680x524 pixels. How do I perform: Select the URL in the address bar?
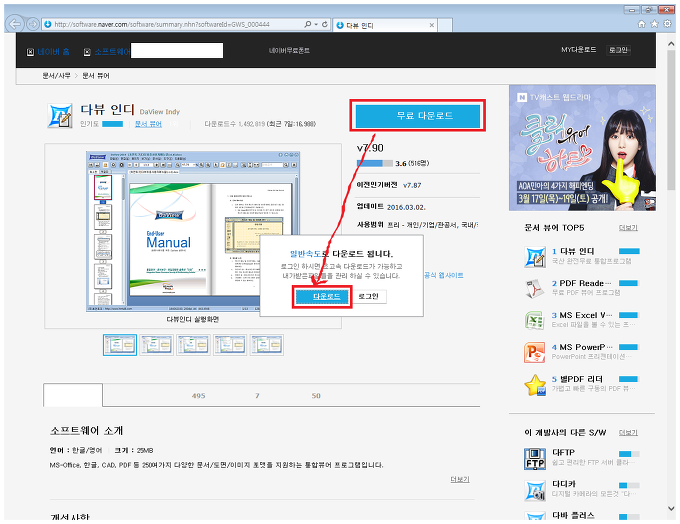162,24
